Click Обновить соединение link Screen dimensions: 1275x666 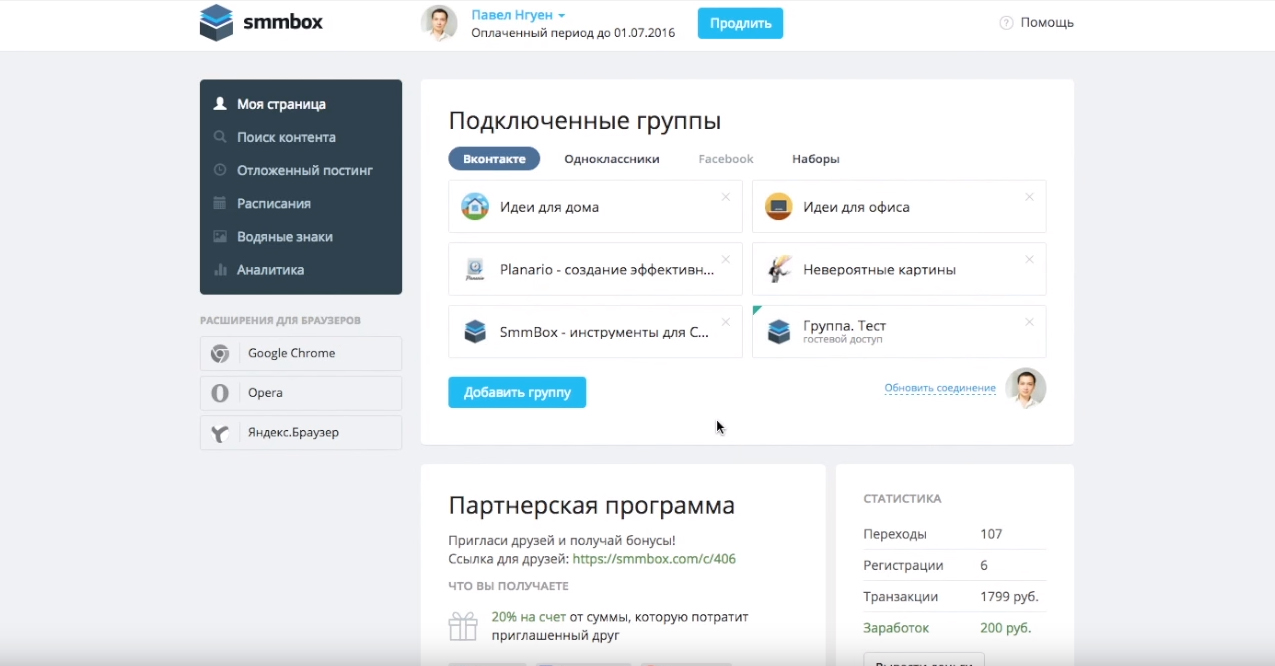pos(939,388)
